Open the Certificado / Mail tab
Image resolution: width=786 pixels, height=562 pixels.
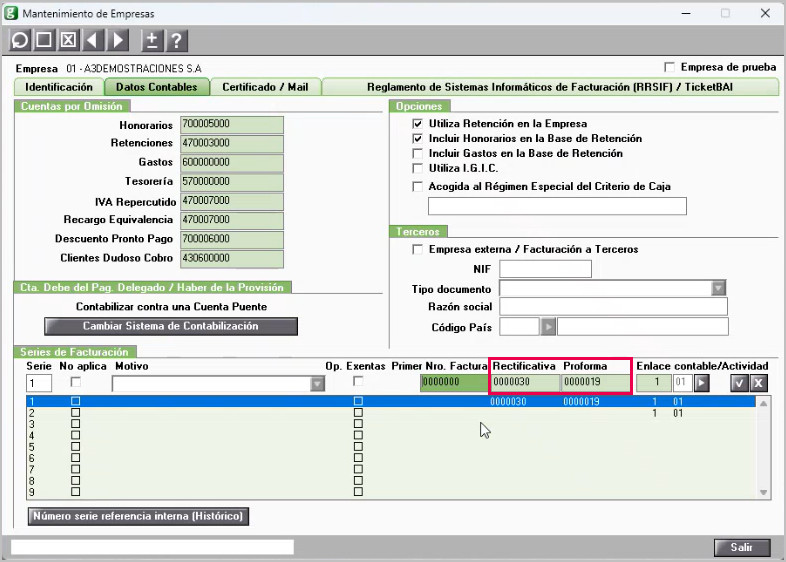(x=265, y=87)
